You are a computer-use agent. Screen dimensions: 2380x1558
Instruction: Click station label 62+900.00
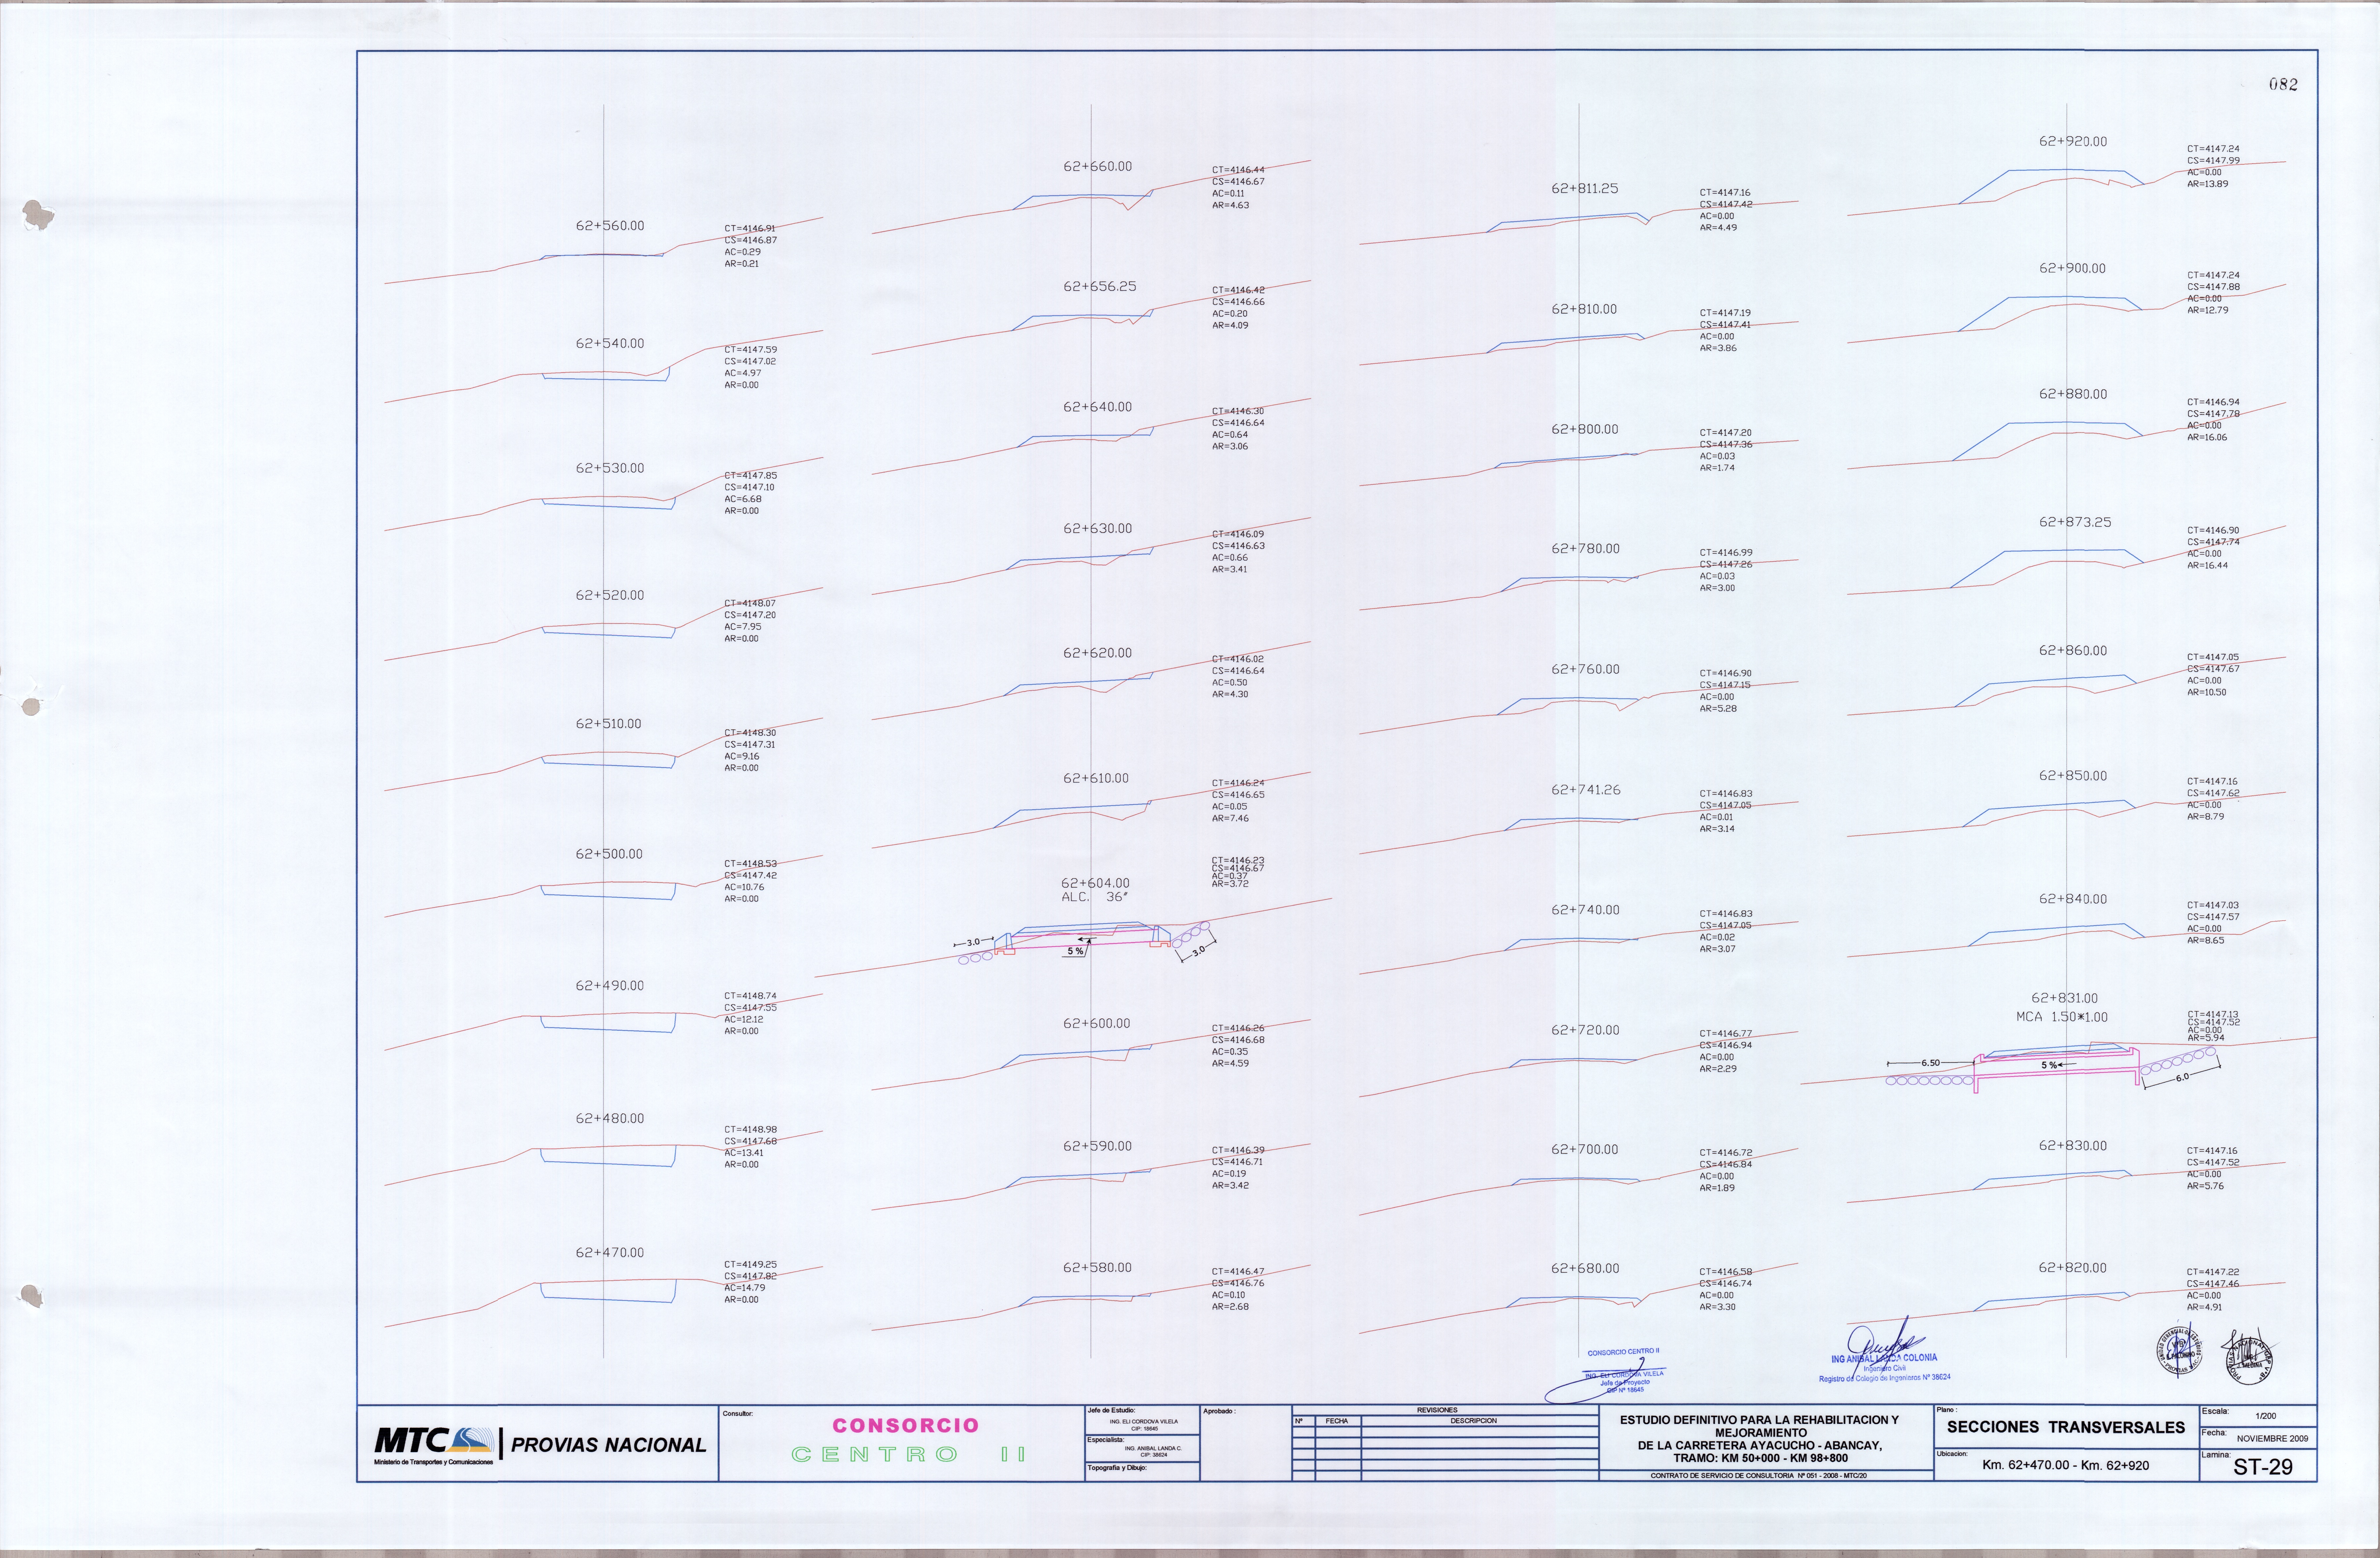click(2072, 269)
